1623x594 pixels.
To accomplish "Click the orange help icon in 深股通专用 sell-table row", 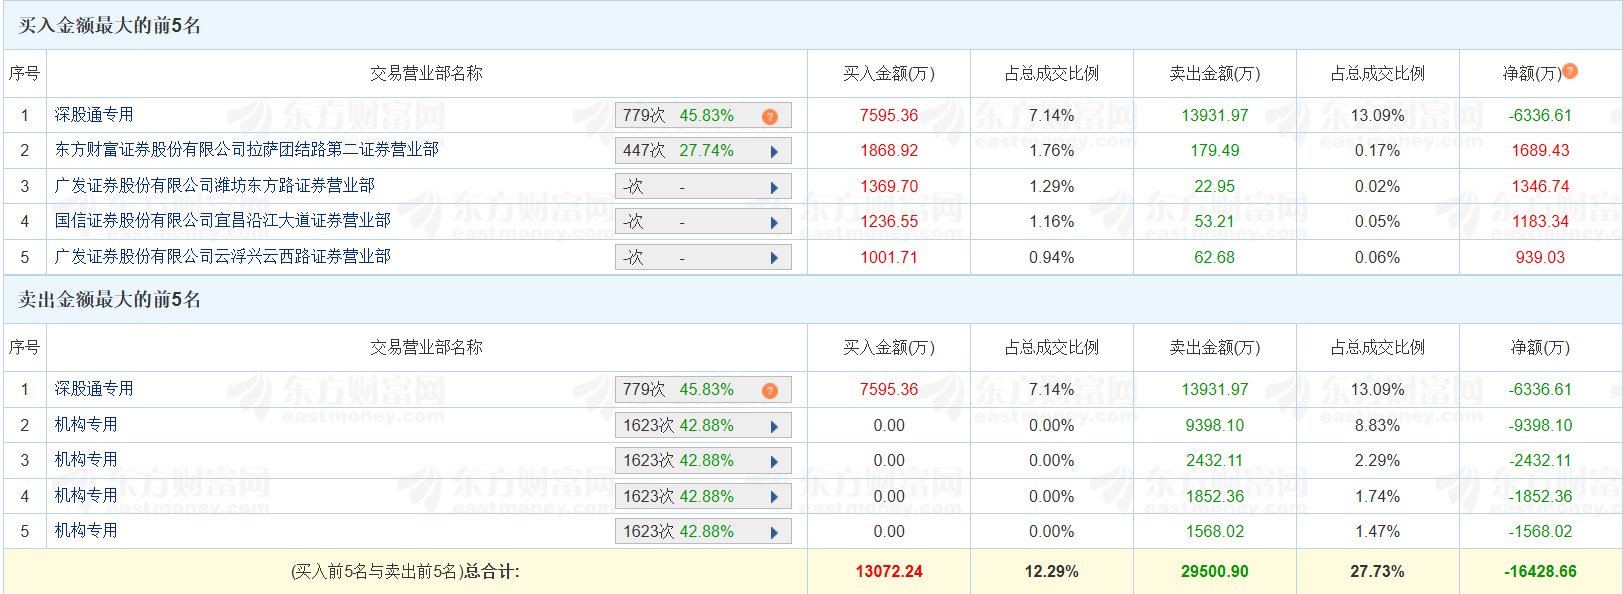I will [769, 391].
